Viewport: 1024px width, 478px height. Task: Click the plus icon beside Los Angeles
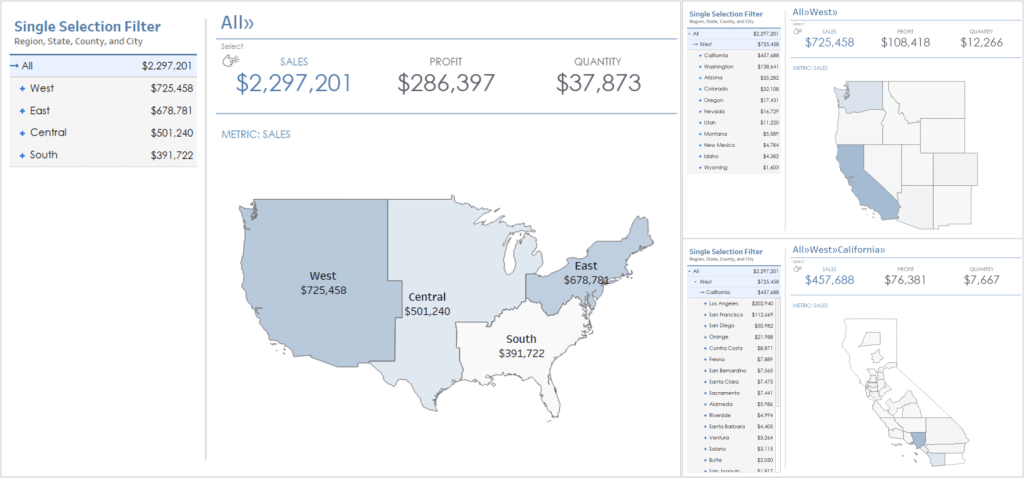coord(703,303)
